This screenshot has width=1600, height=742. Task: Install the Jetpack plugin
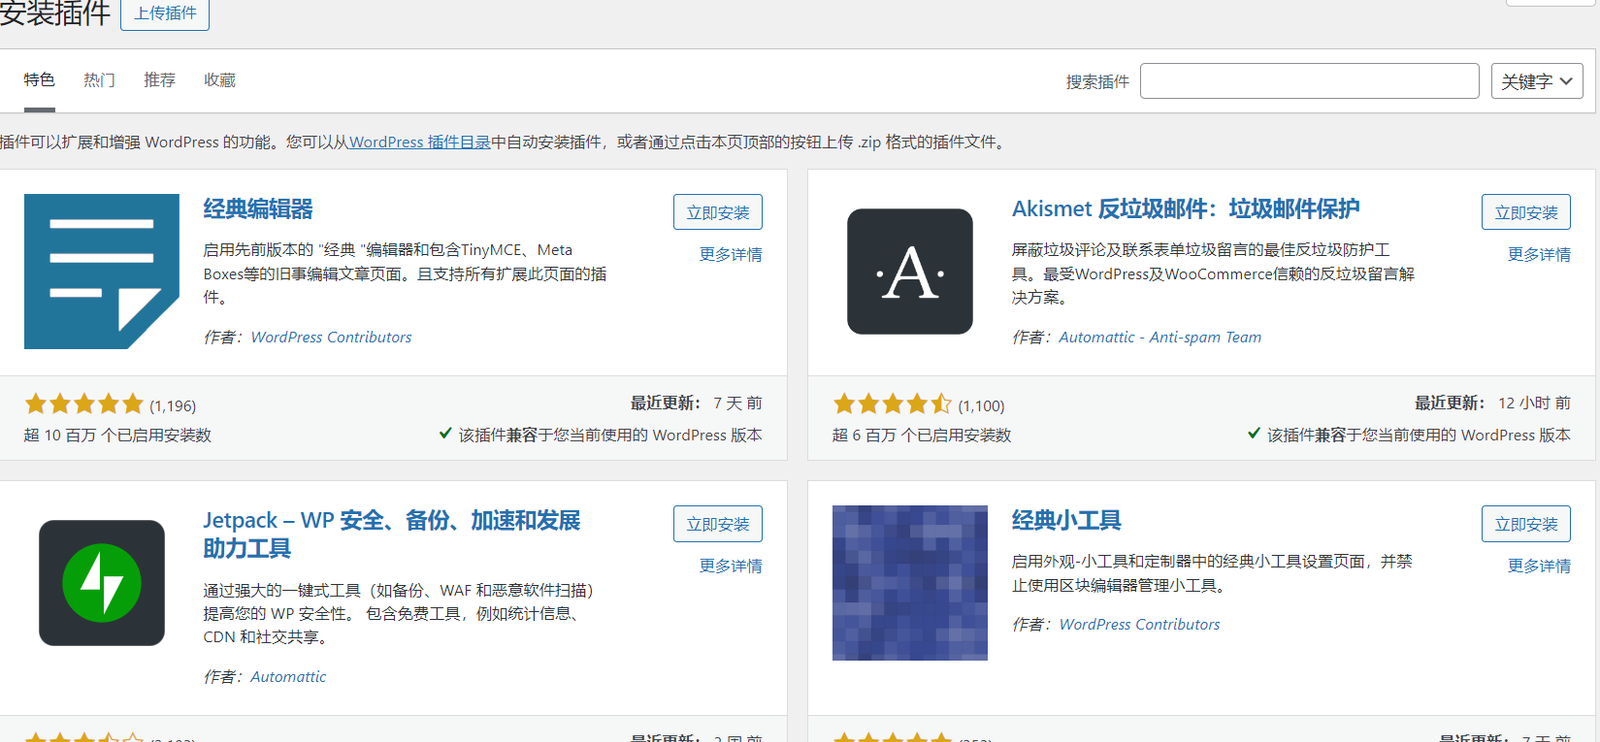coord(718,524)
